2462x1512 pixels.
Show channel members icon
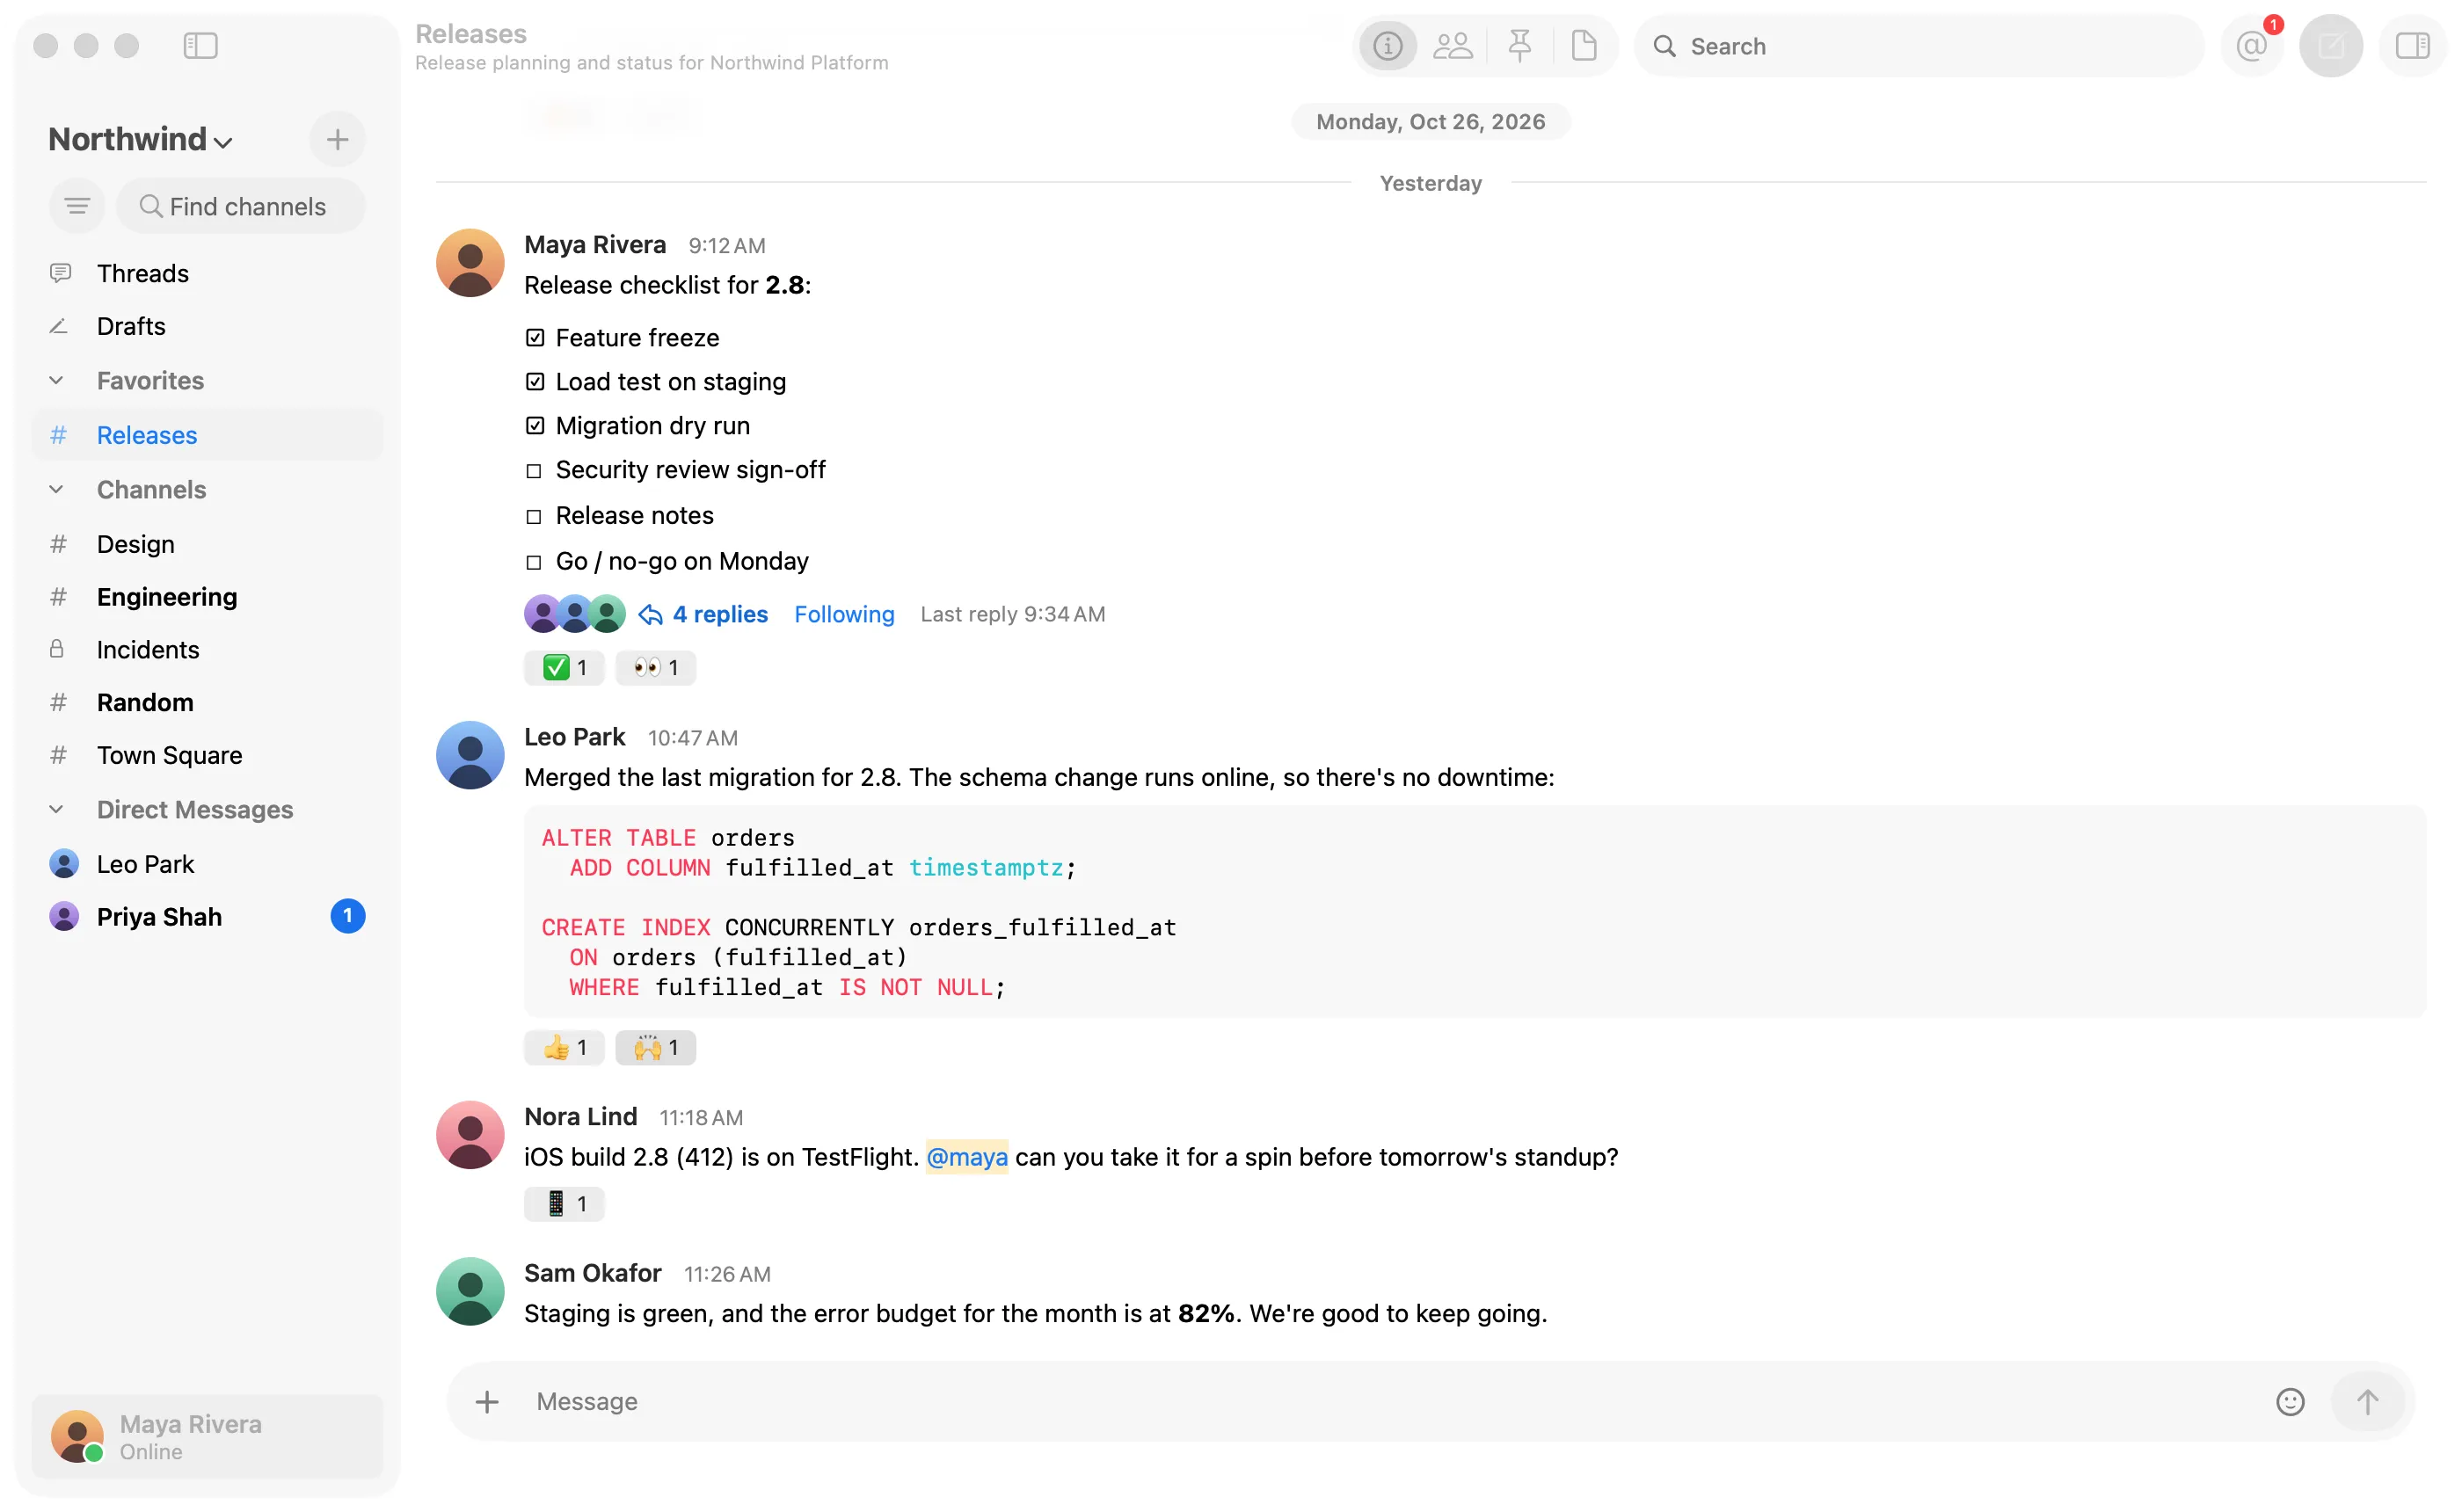1452,46
